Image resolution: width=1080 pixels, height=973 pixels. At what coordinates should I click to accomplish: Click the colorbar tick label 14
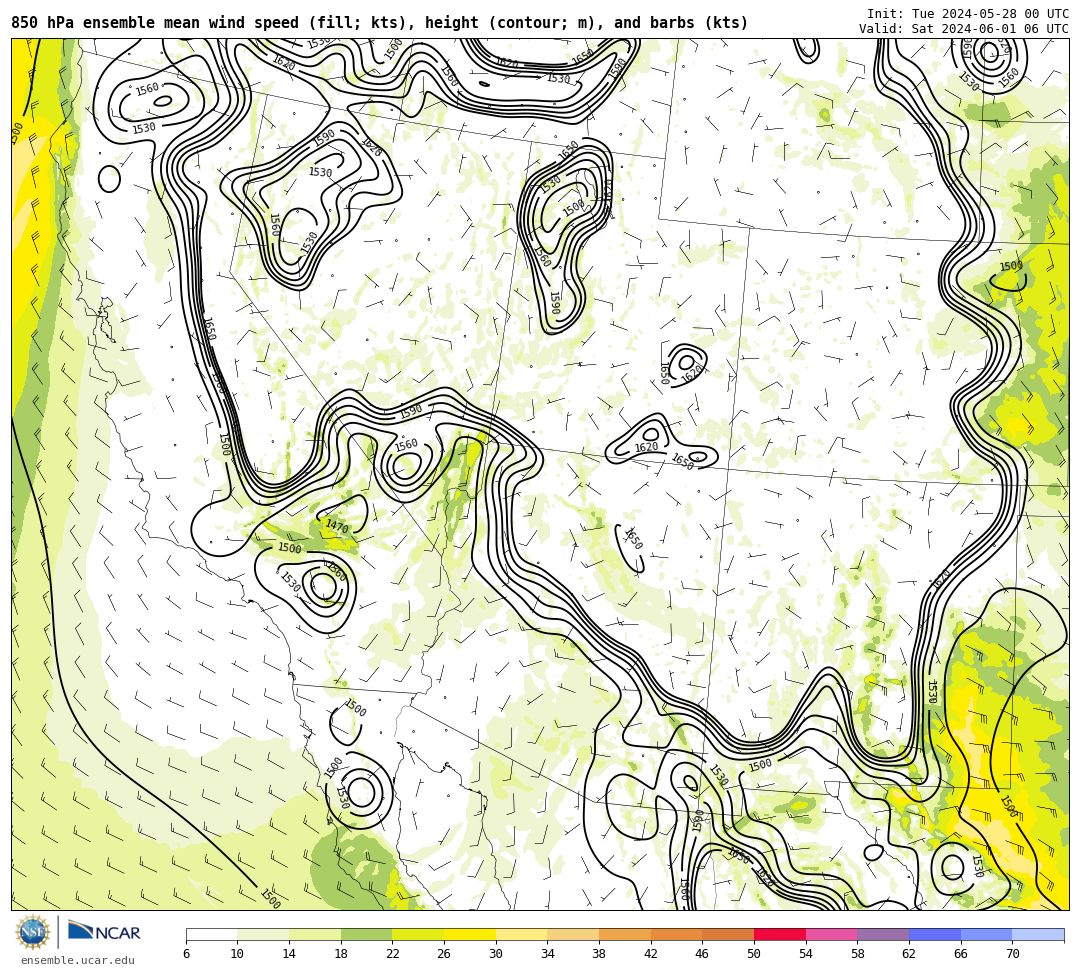tap(289, 954)
